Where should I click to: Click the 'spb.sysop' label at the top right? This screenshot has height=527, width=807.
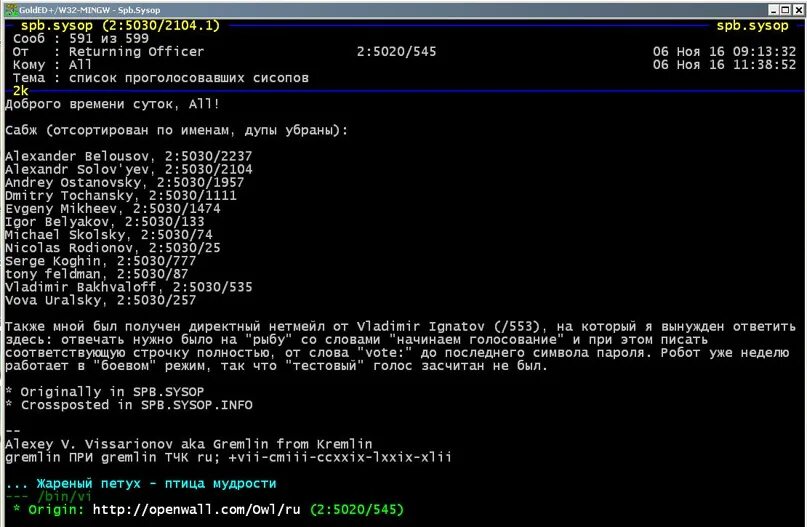pyautogui.click(x=752, y=25)
